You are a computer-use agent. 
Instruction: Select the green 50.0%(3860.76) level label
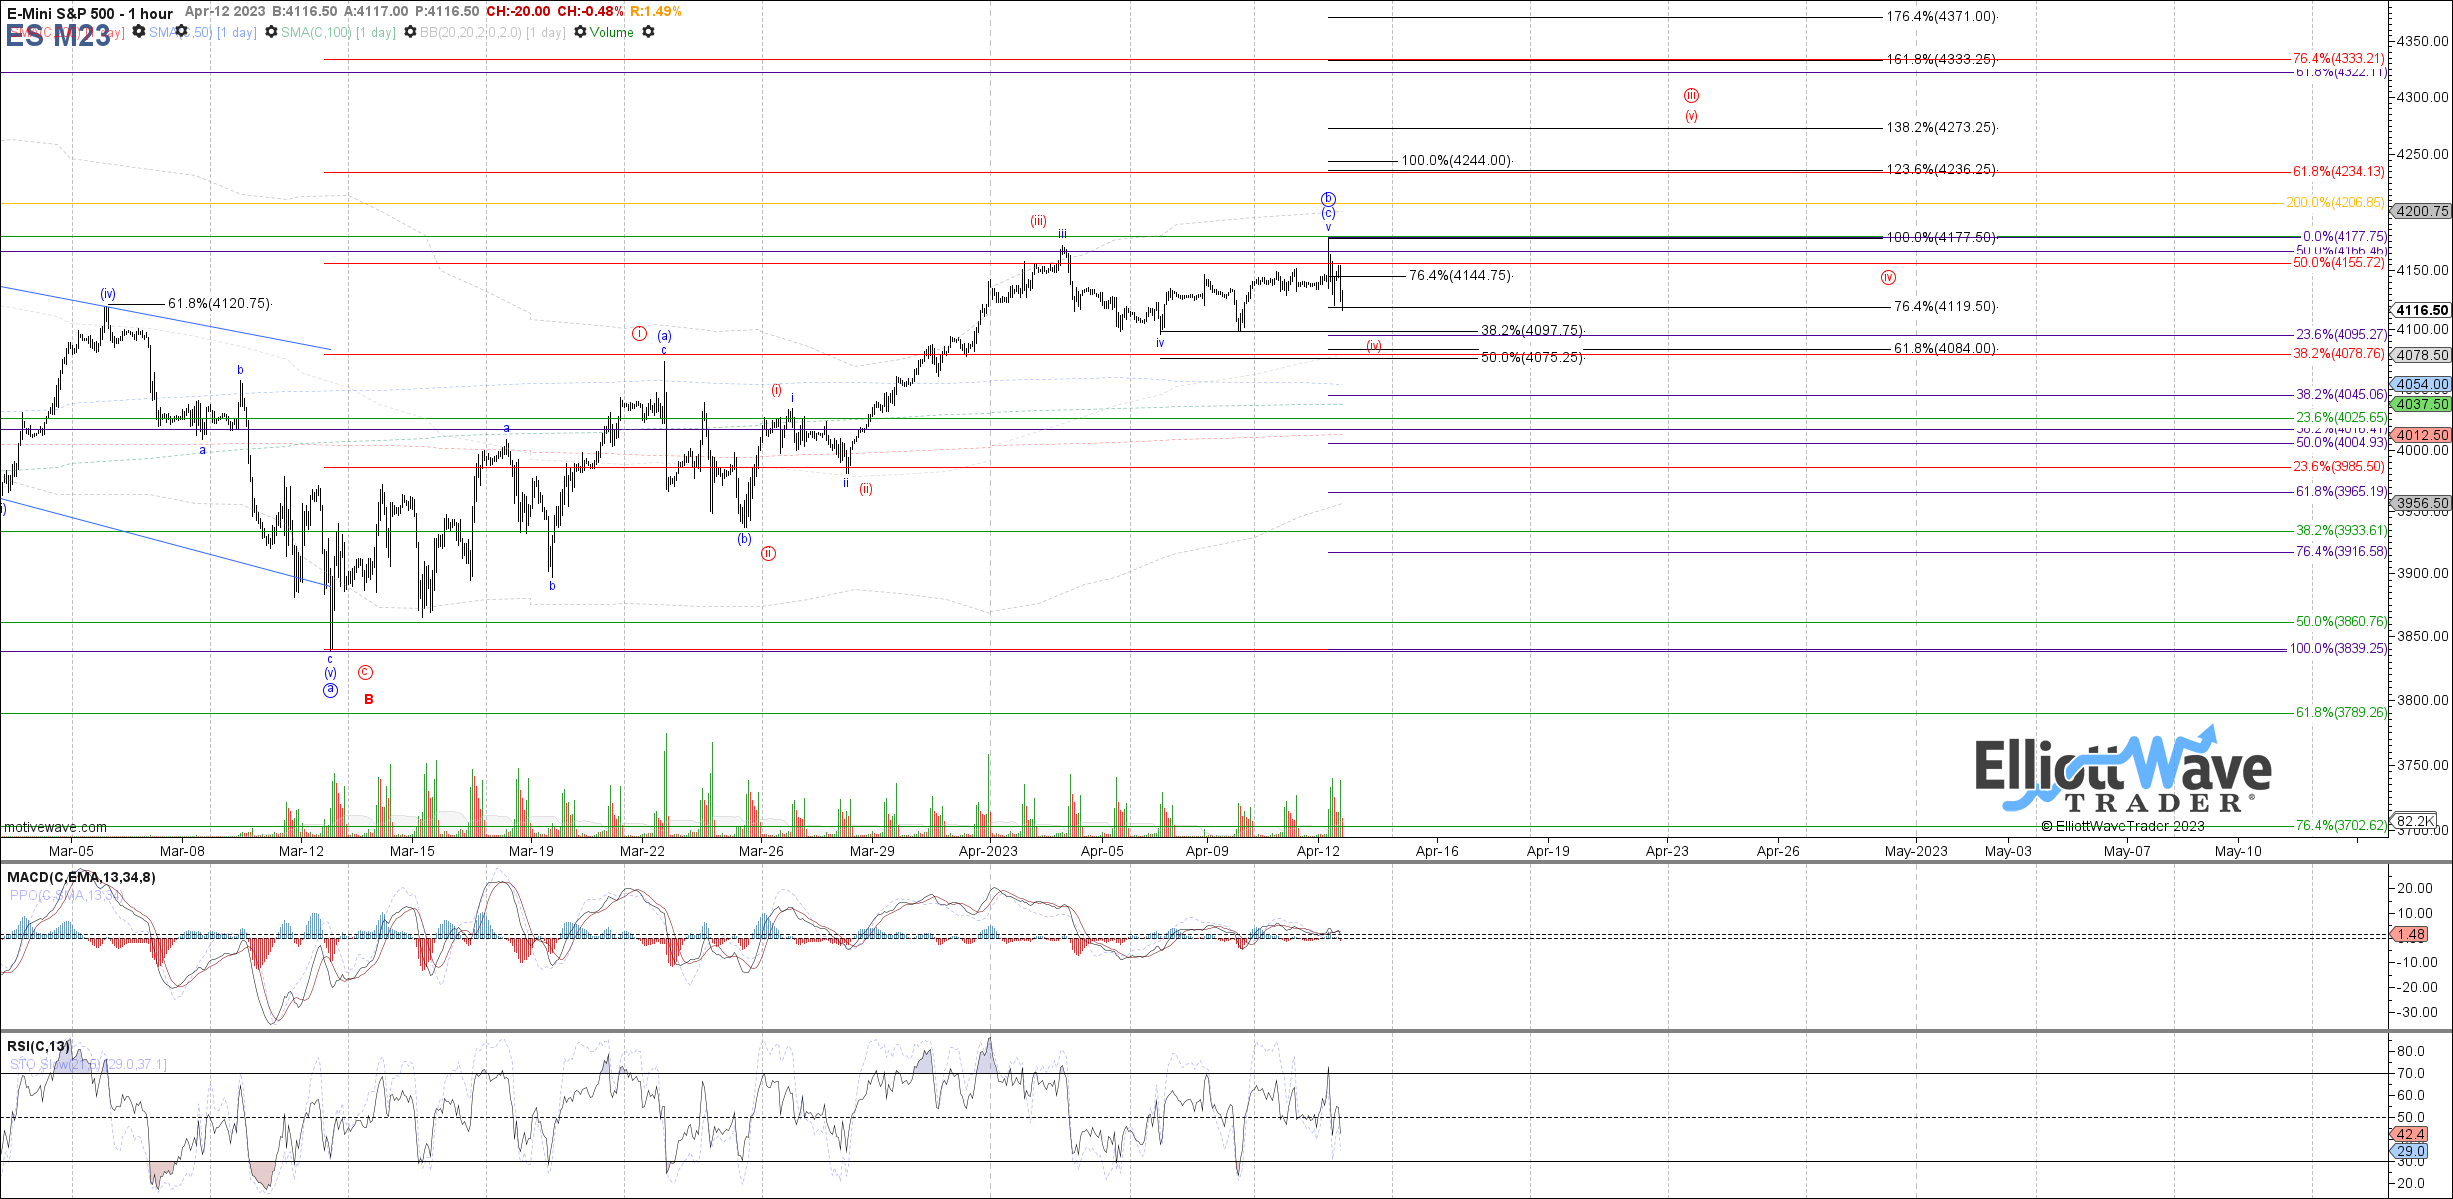[2340, 622]
